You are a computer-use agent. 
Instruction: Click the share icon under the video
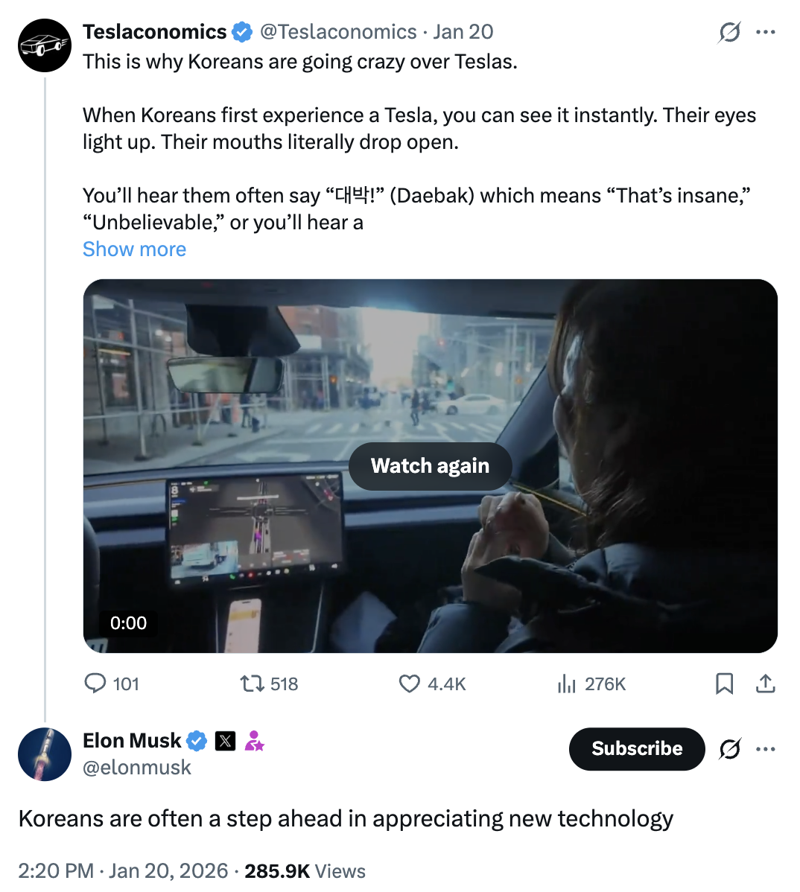pos(765,684)
